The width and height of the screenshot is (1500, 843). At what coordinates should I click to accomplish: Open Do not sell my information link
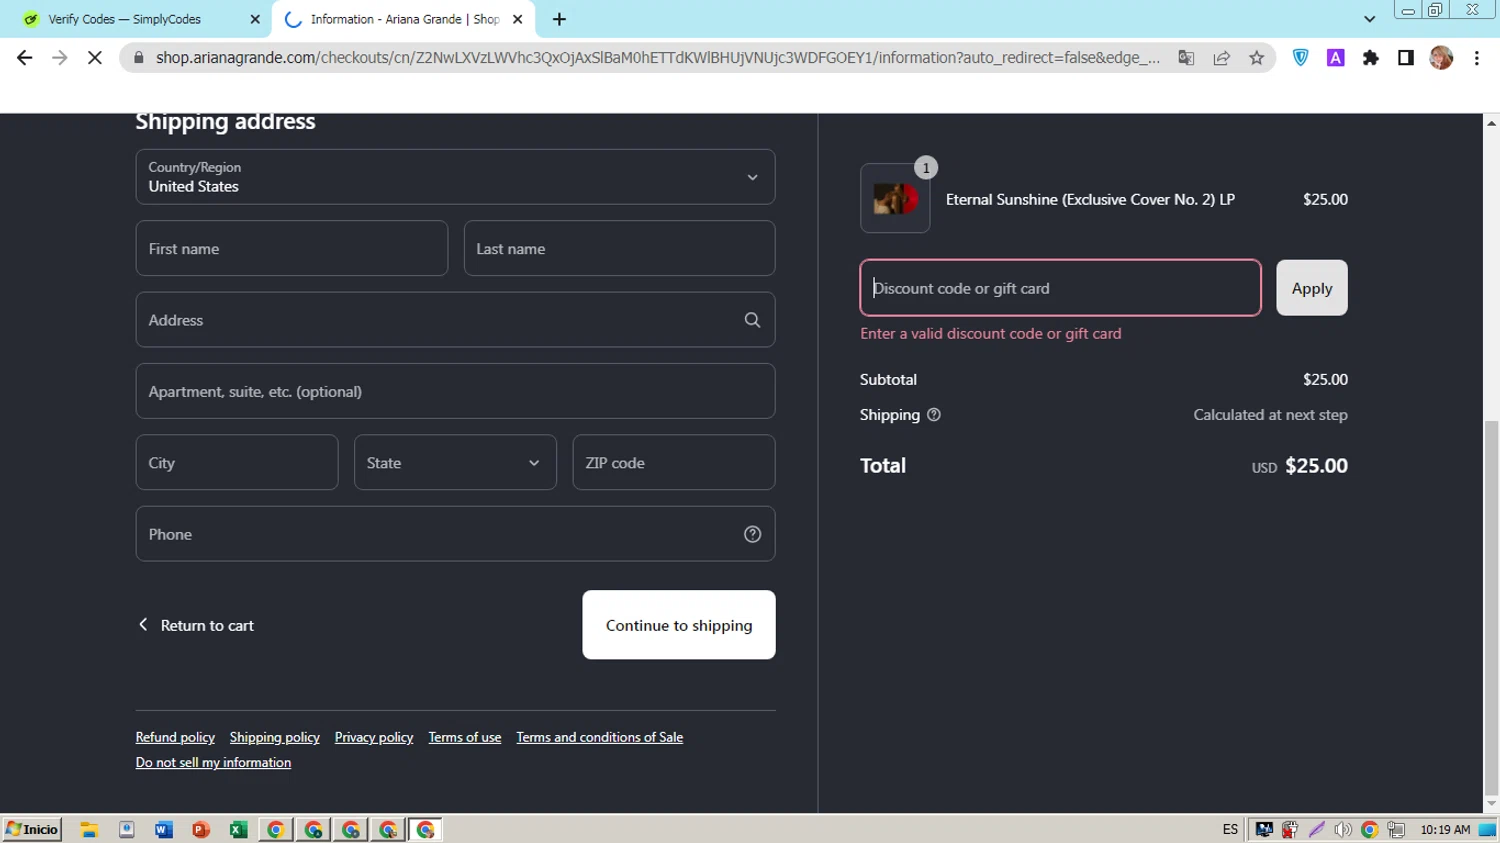tap(213, 762)
